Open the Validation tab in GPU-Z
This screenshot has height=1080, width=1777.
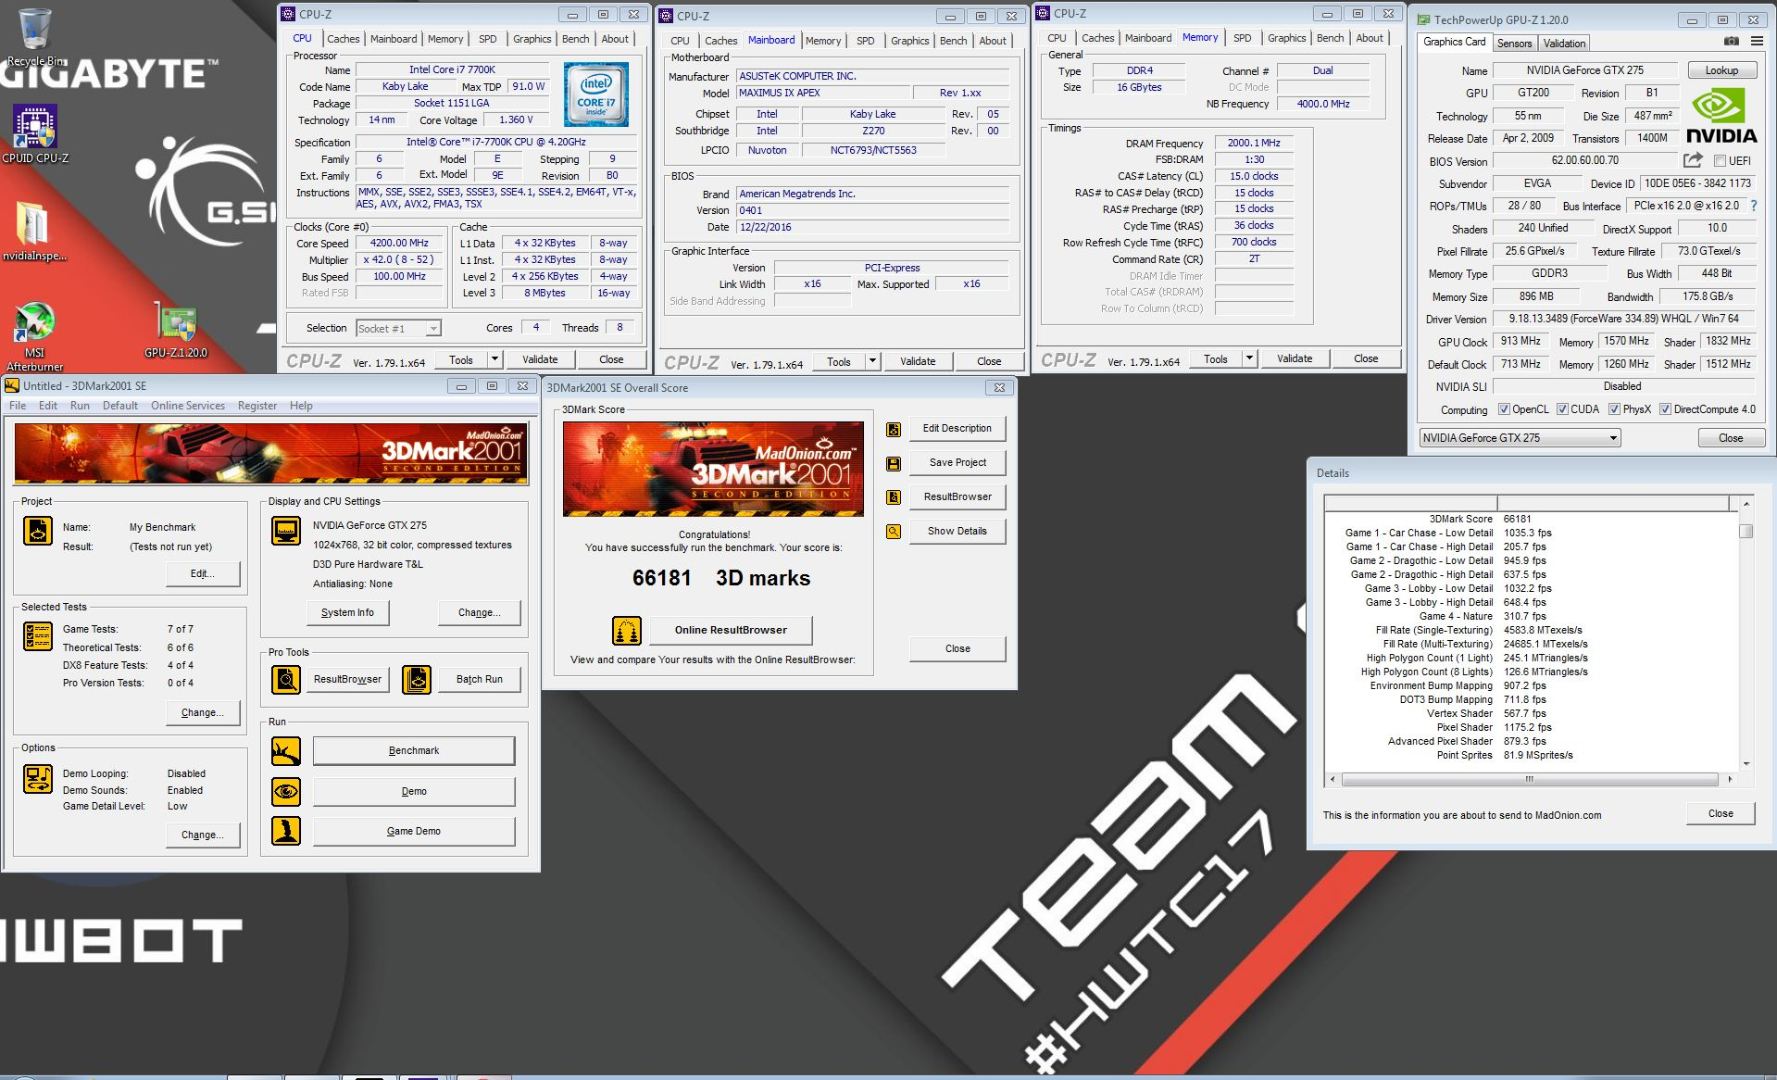click(x=1564, y=43)
